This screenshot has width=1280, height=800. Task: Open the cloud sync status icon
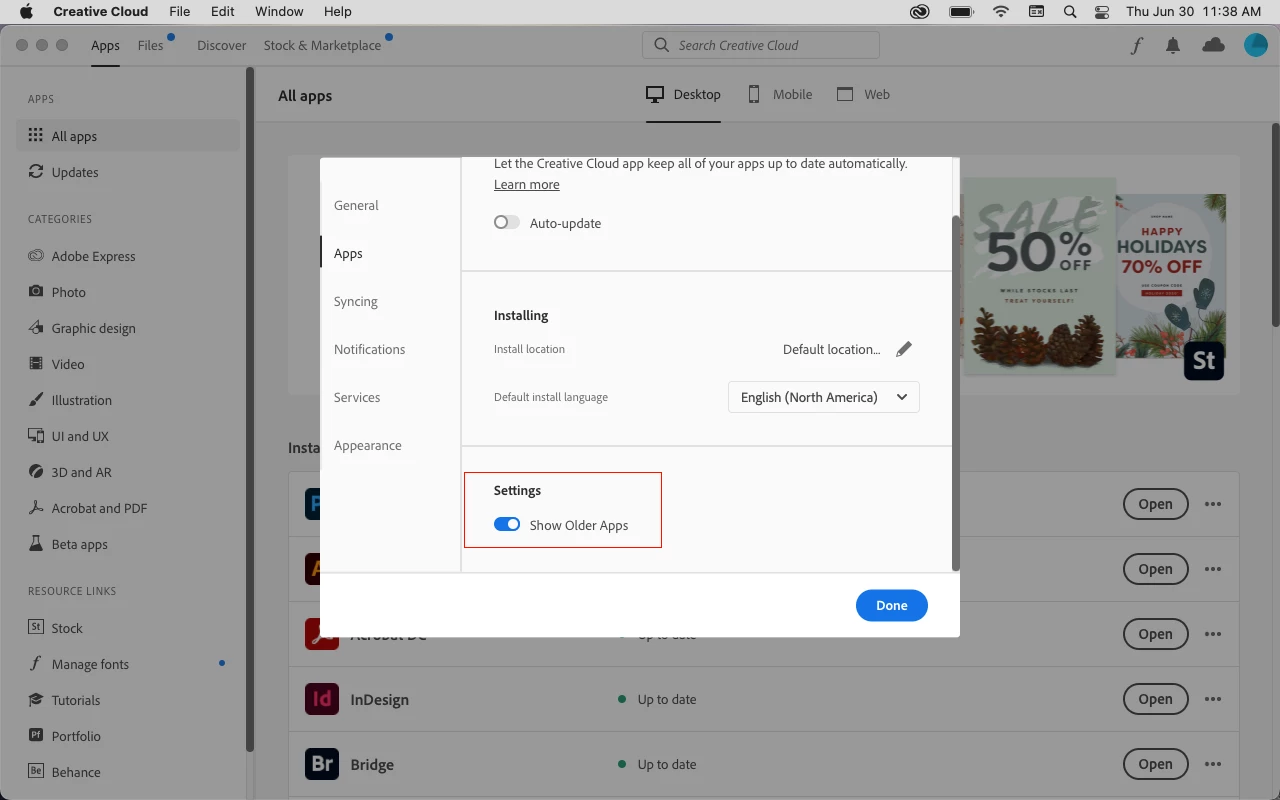[x=1213, y=45]
